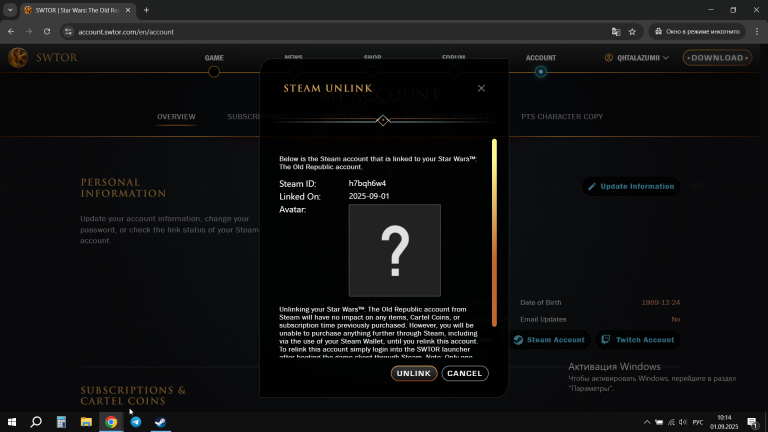Click the translate page icon
Viewport: 768px width, 432px height.
coord(616,32)
